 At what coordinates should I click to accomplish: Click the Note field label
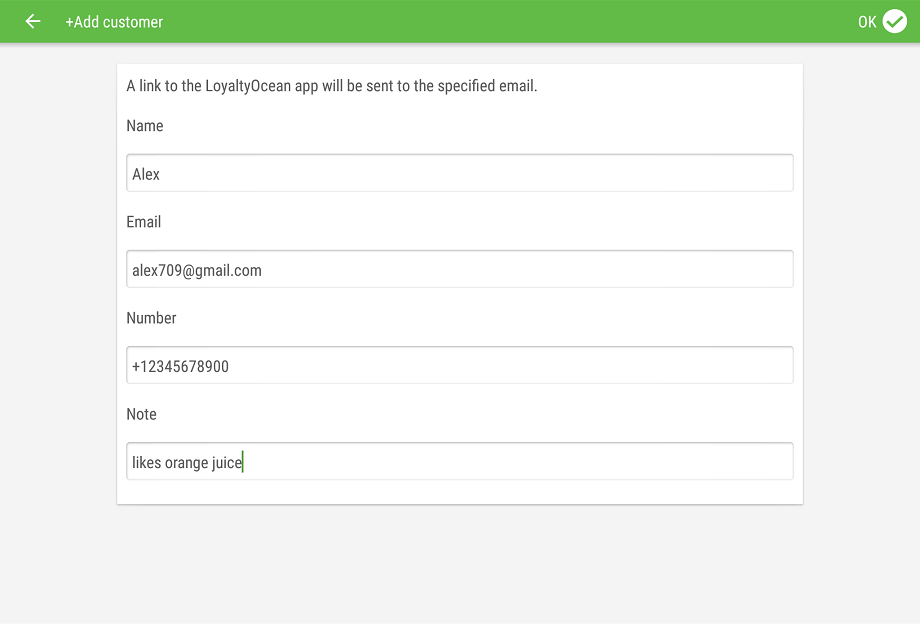pyautogui.click(x=141, y=415)
